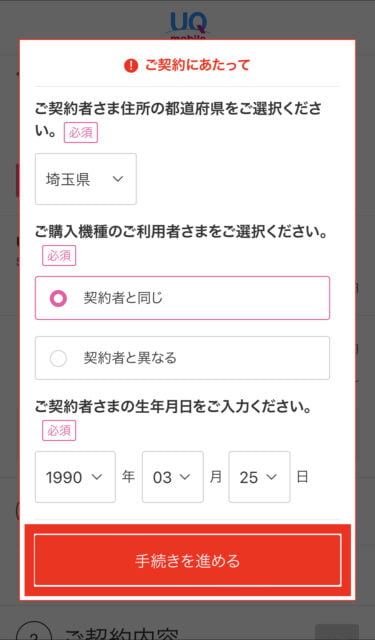Click the 必須 badge near prefecture label
375x640 pixels.
click(x=81, y=133)
